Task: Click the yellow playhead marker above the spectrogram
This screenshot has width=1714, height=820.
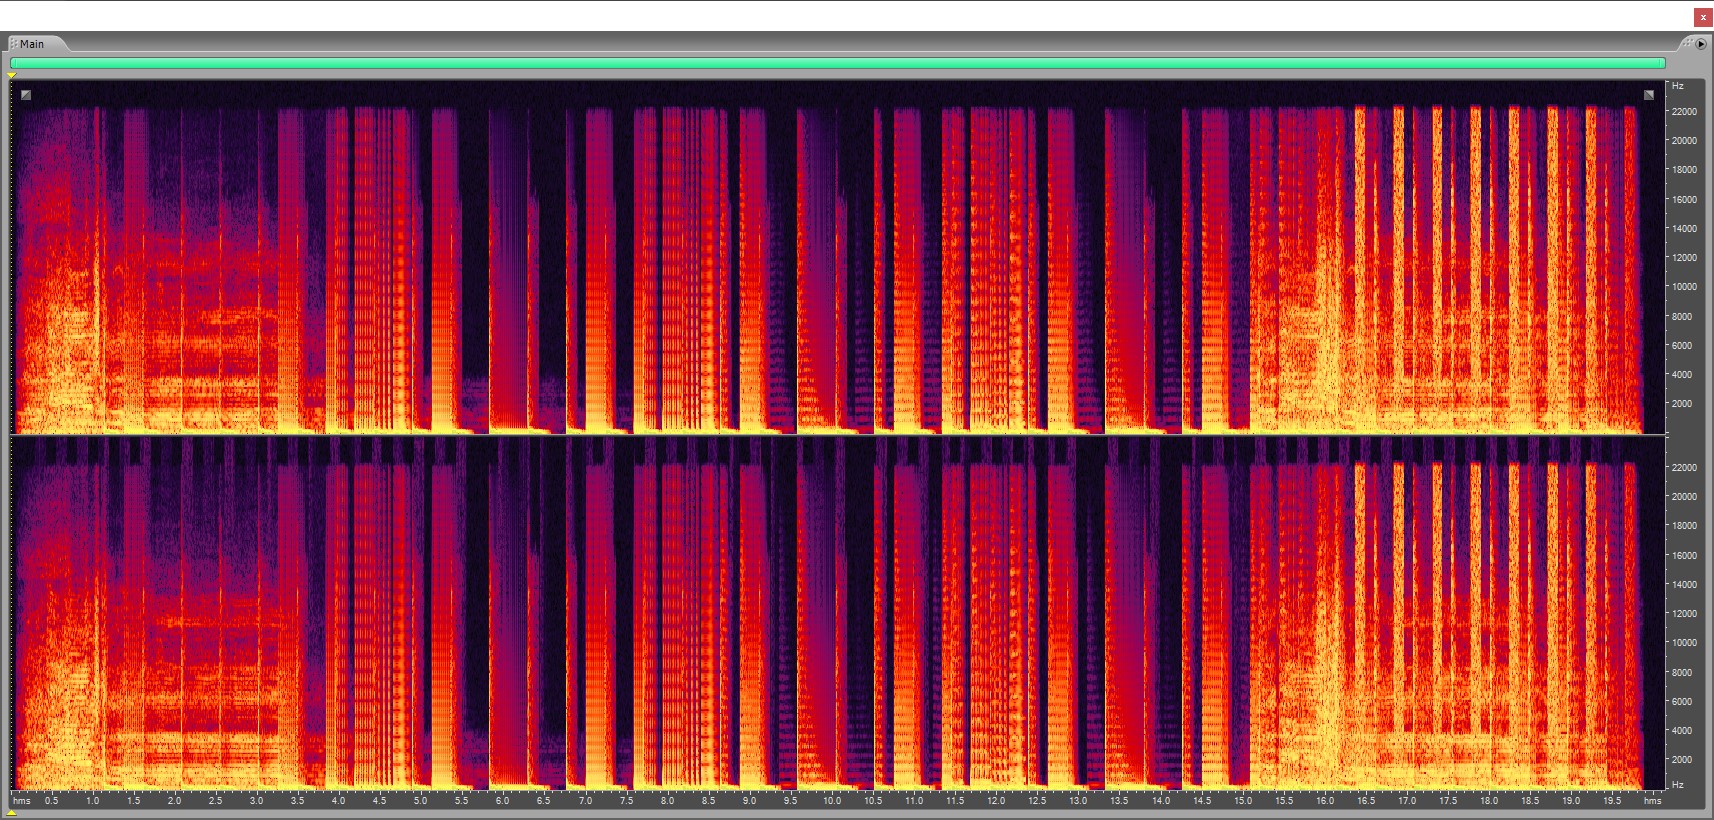Action: pyautogui.click(x=12, y=75)
